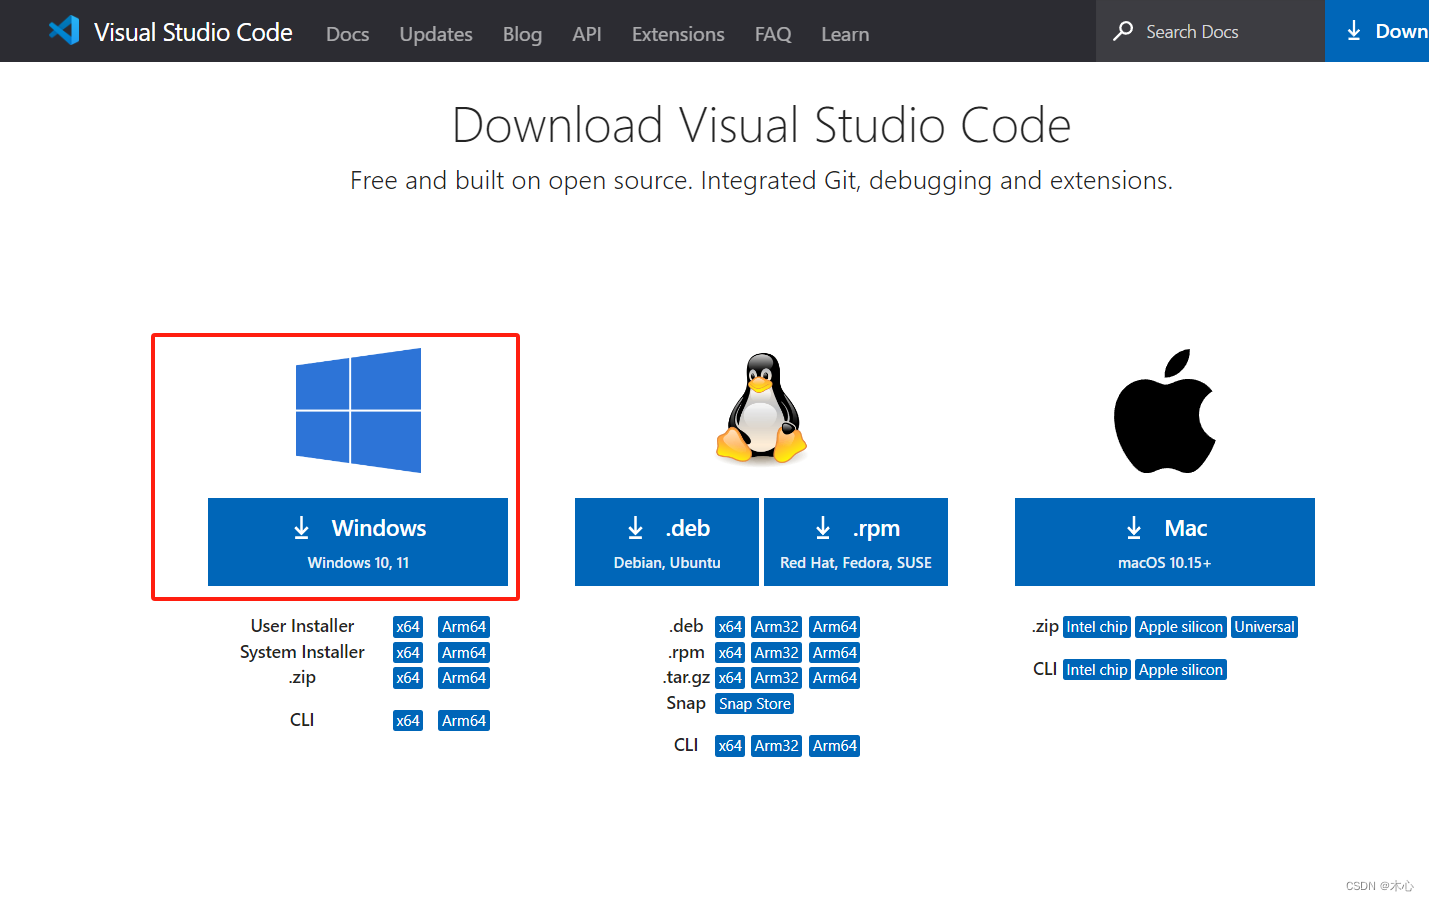Open the FAQ navigation item
The image size is (1429, 901).
point(773,34)
